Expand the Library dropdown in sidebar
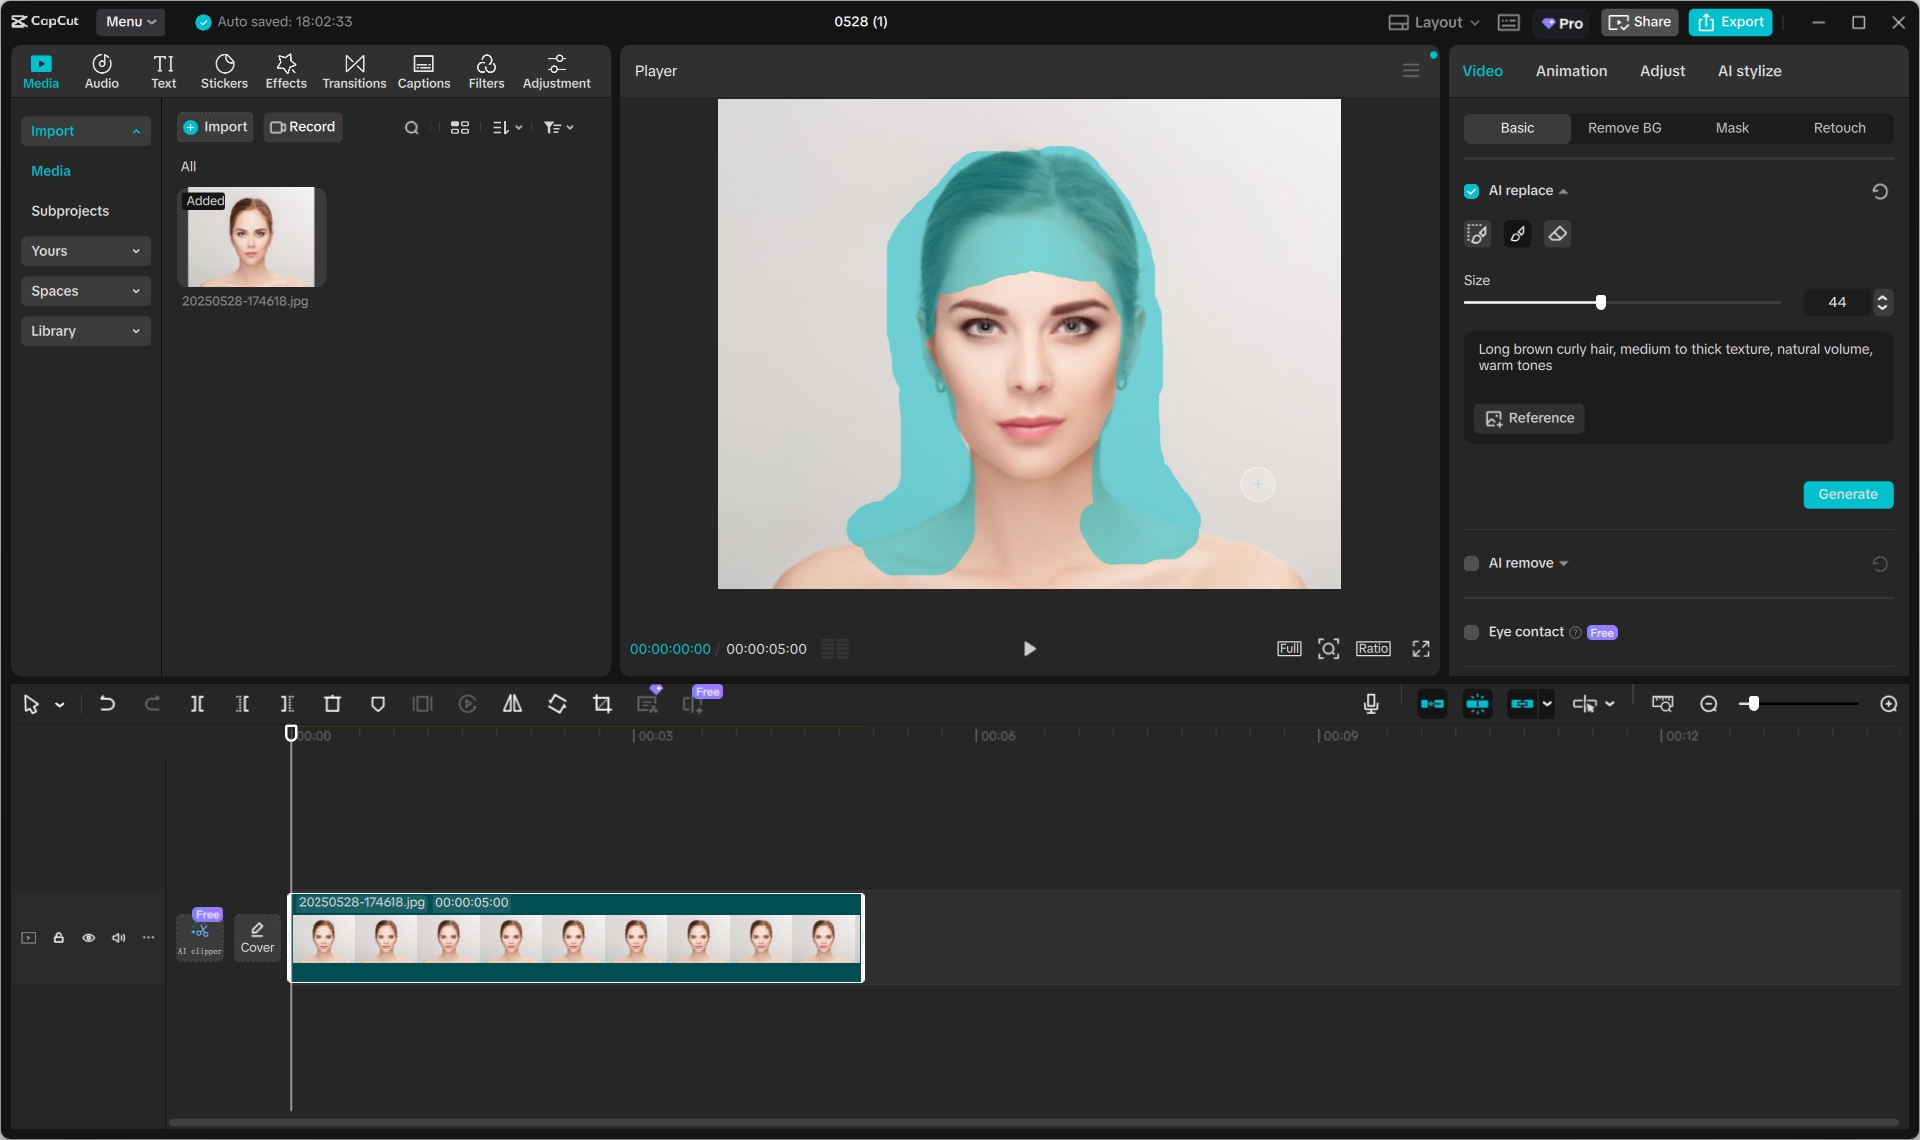The height and width of the screenshot is (1140, 1920). (x=85, y=331)
